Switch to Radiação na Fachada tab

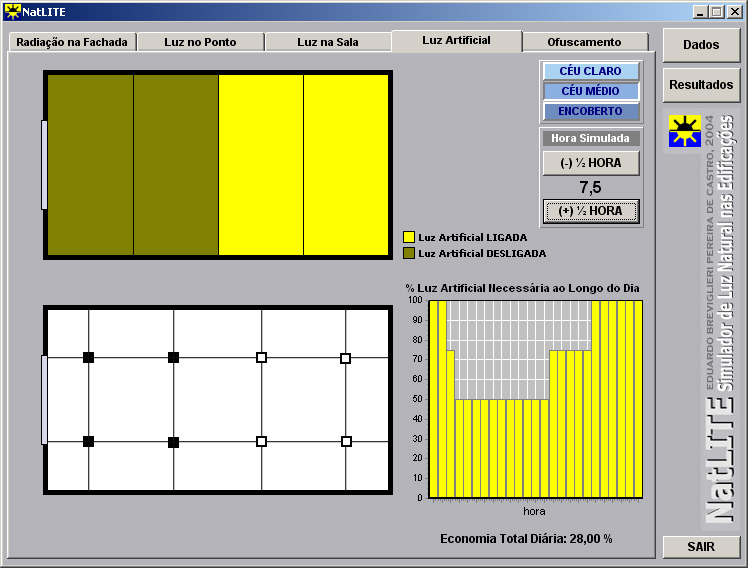(72, 42)
